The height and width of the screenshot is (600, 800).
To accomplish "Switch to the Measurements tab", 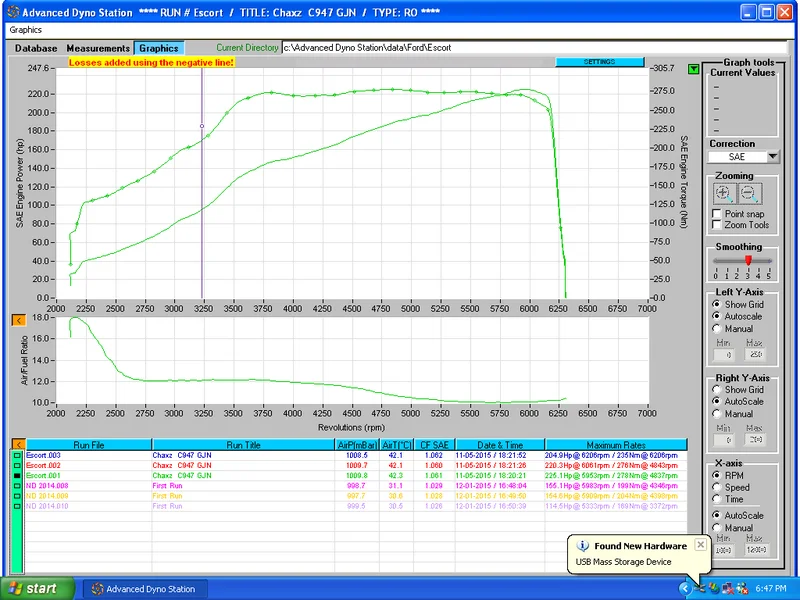I will (98, 48).
